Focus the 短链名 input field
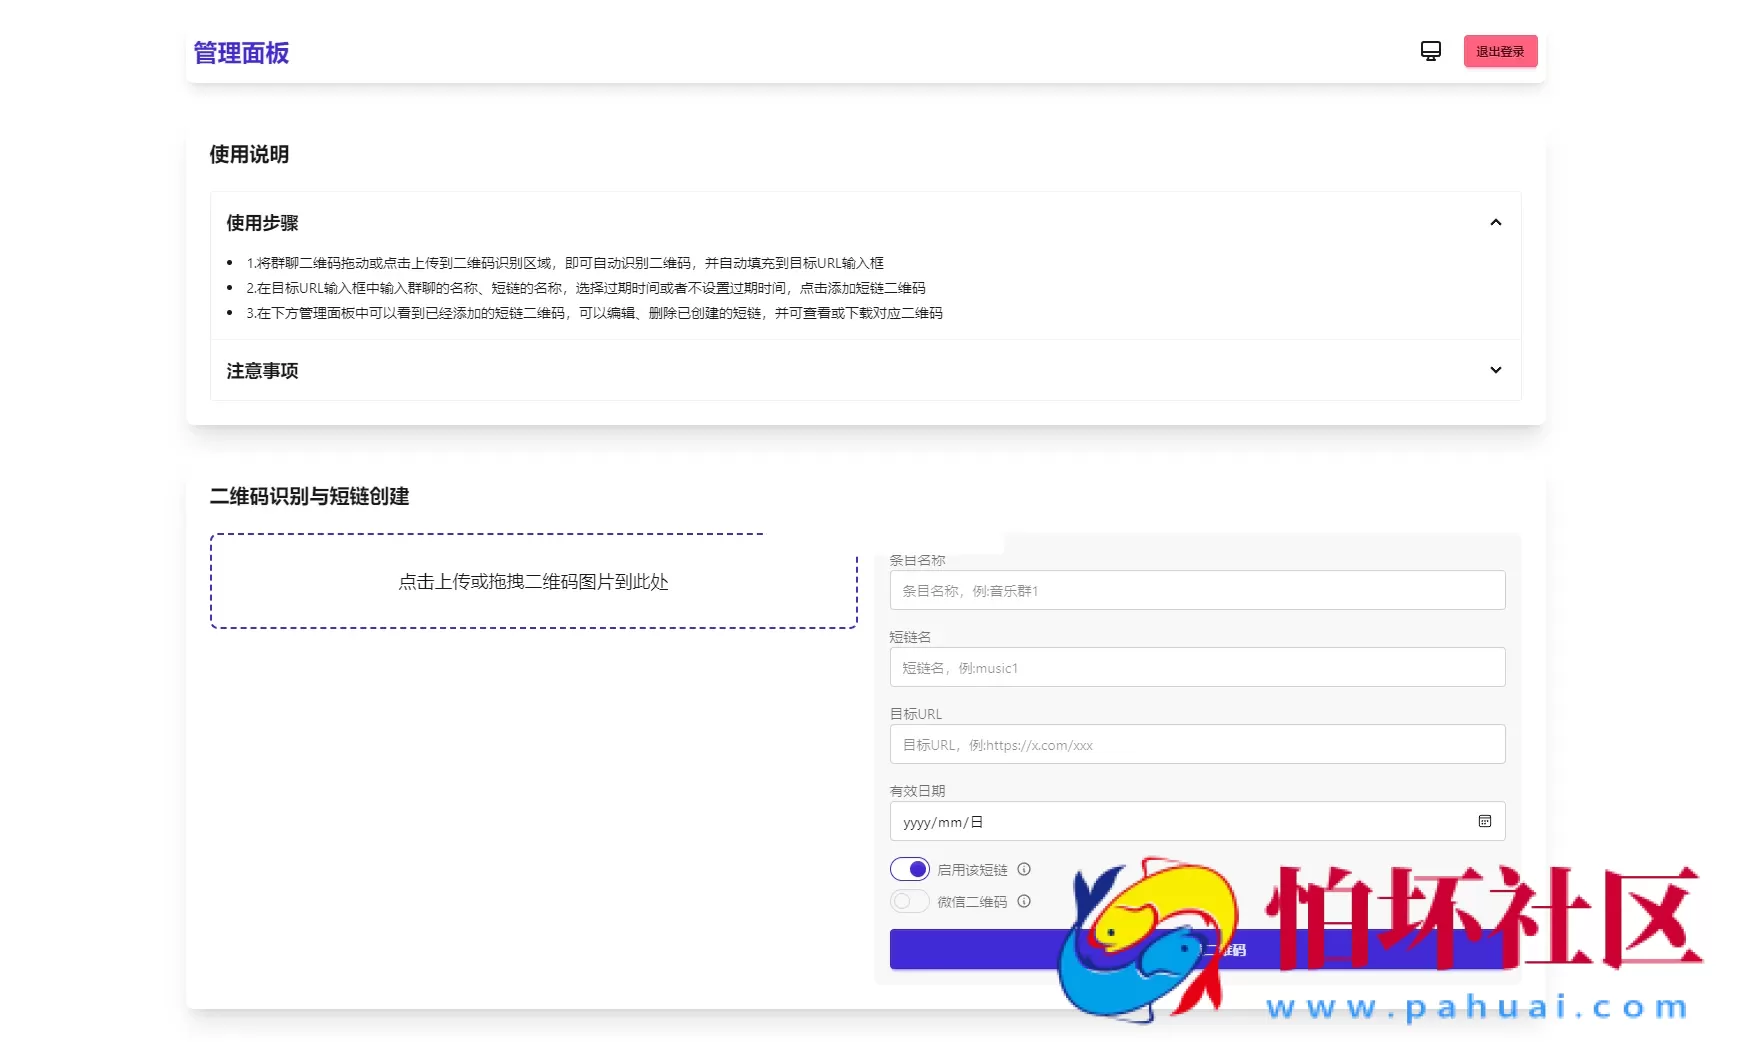Image resolution: width=1739 pixels, height=1044 pixels. point(1196,667)
